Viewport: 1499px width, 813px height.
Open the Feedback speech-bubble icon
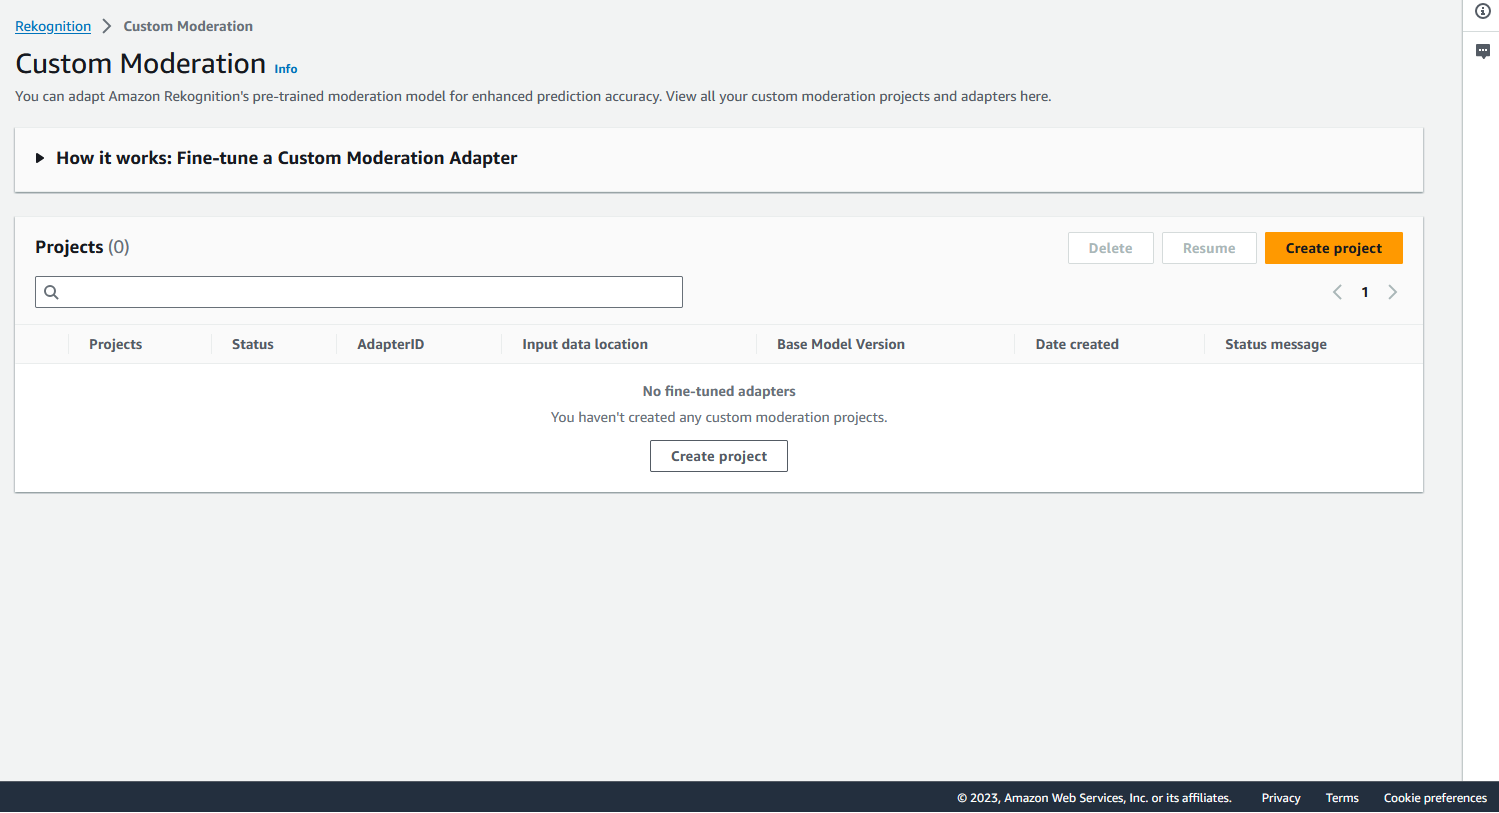pyautogui.click(x=1482, y=50)
